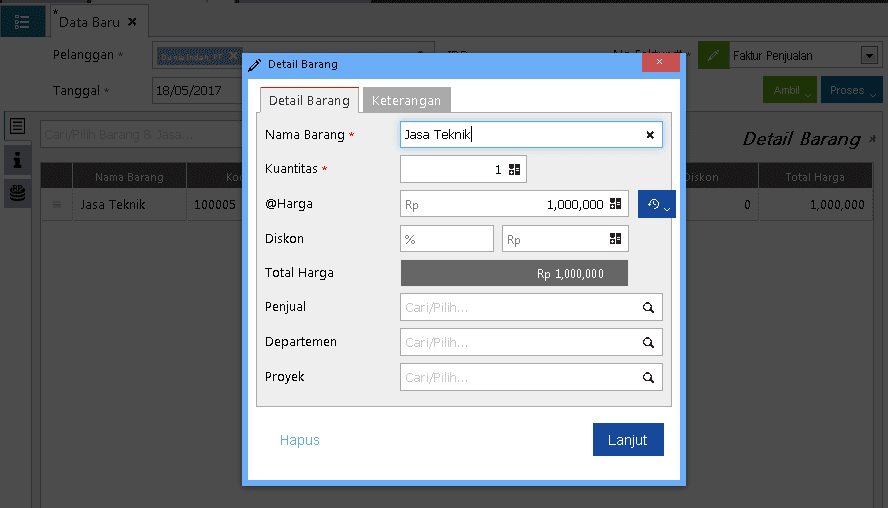The height and width of the screenshot is (508, 888).
Task: Click the Diskon percent input field
Action: [446, 239]
